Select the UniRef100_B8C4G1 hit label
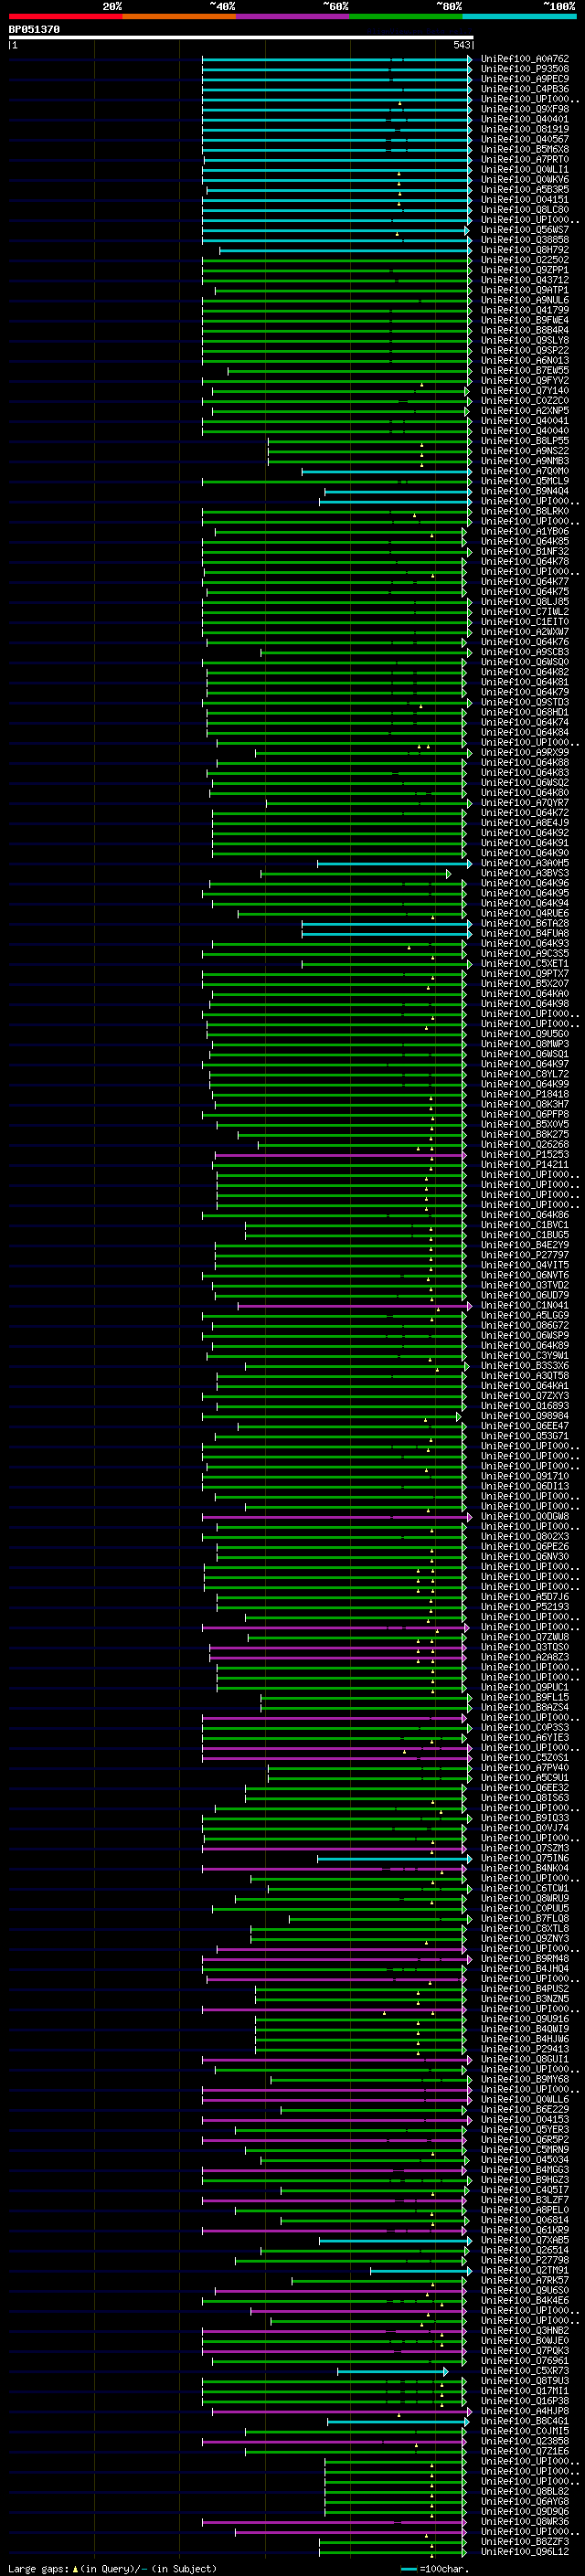The width and height of the screenshot is (585, 2576). coord(525,2421)
